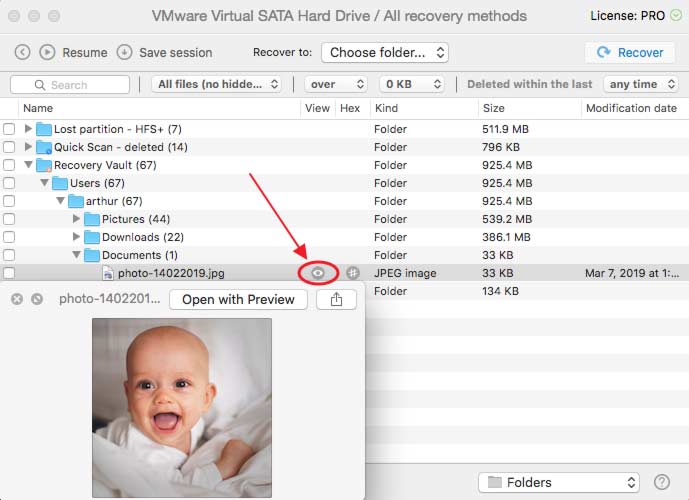Open the 'any time' deleted-within dropdown
Image resolution: width=689 pixels, height=500 pixels.
click(641, 84)
